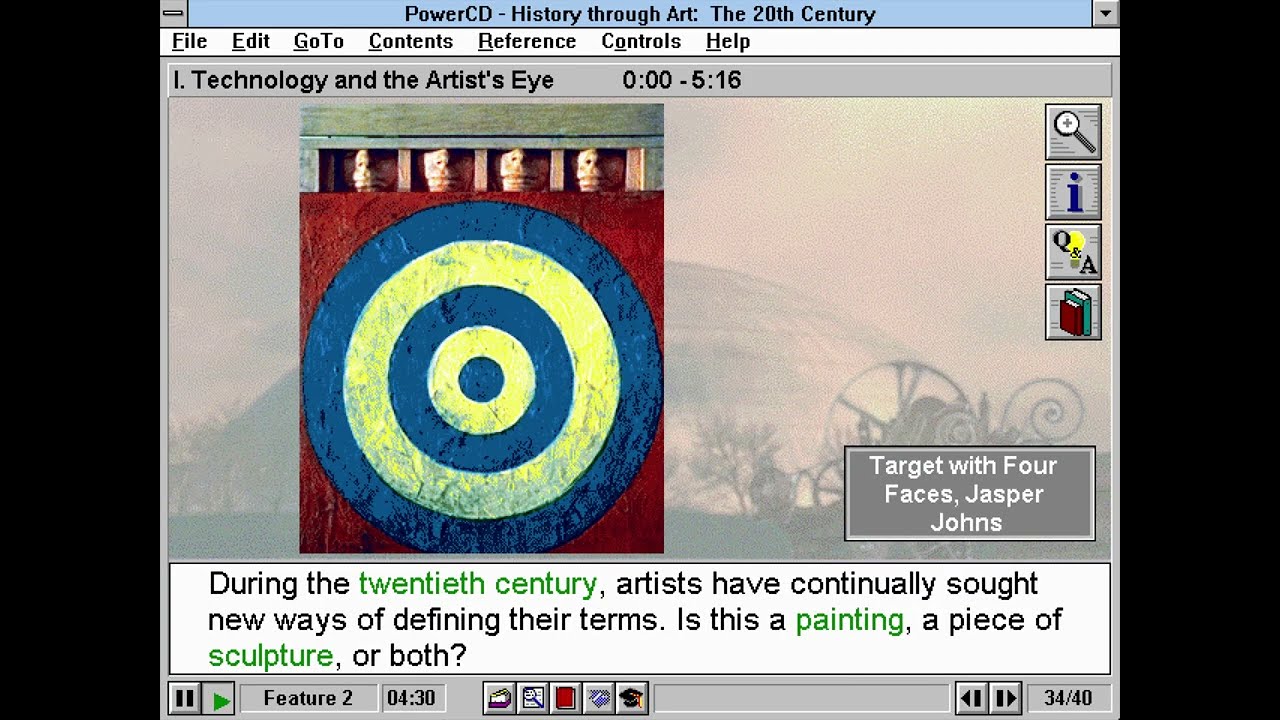Open the Q&A icon
Screen dimensions: 1280x720
pyautogui.click(x=1073, y=252)
